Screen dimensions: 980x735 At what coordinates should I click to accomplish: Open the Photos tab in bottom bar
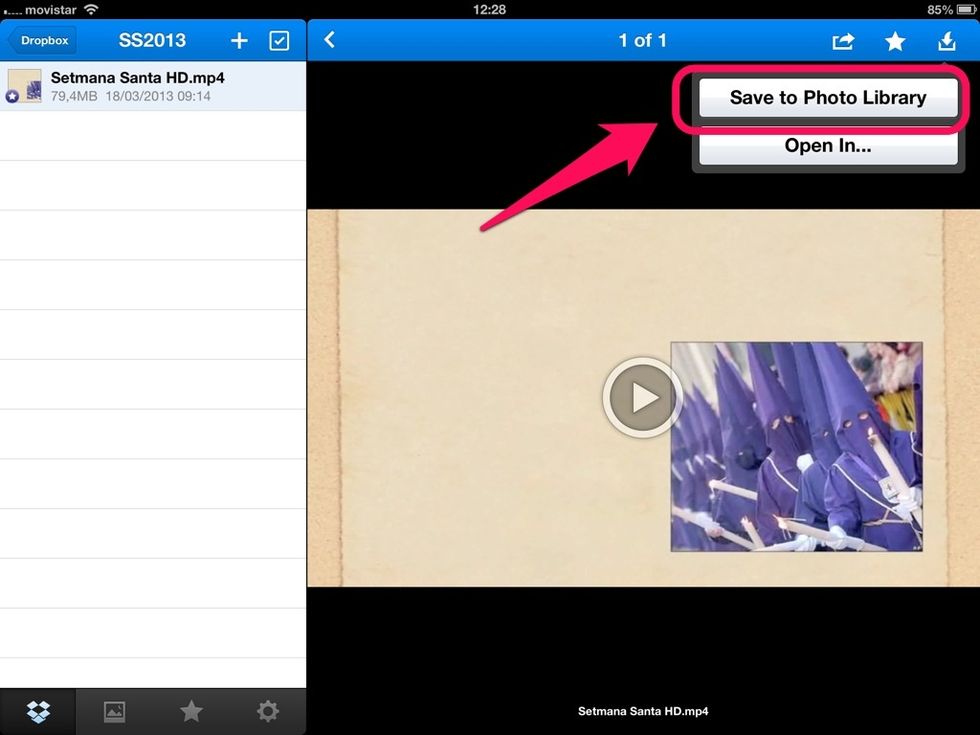point(115,711)
